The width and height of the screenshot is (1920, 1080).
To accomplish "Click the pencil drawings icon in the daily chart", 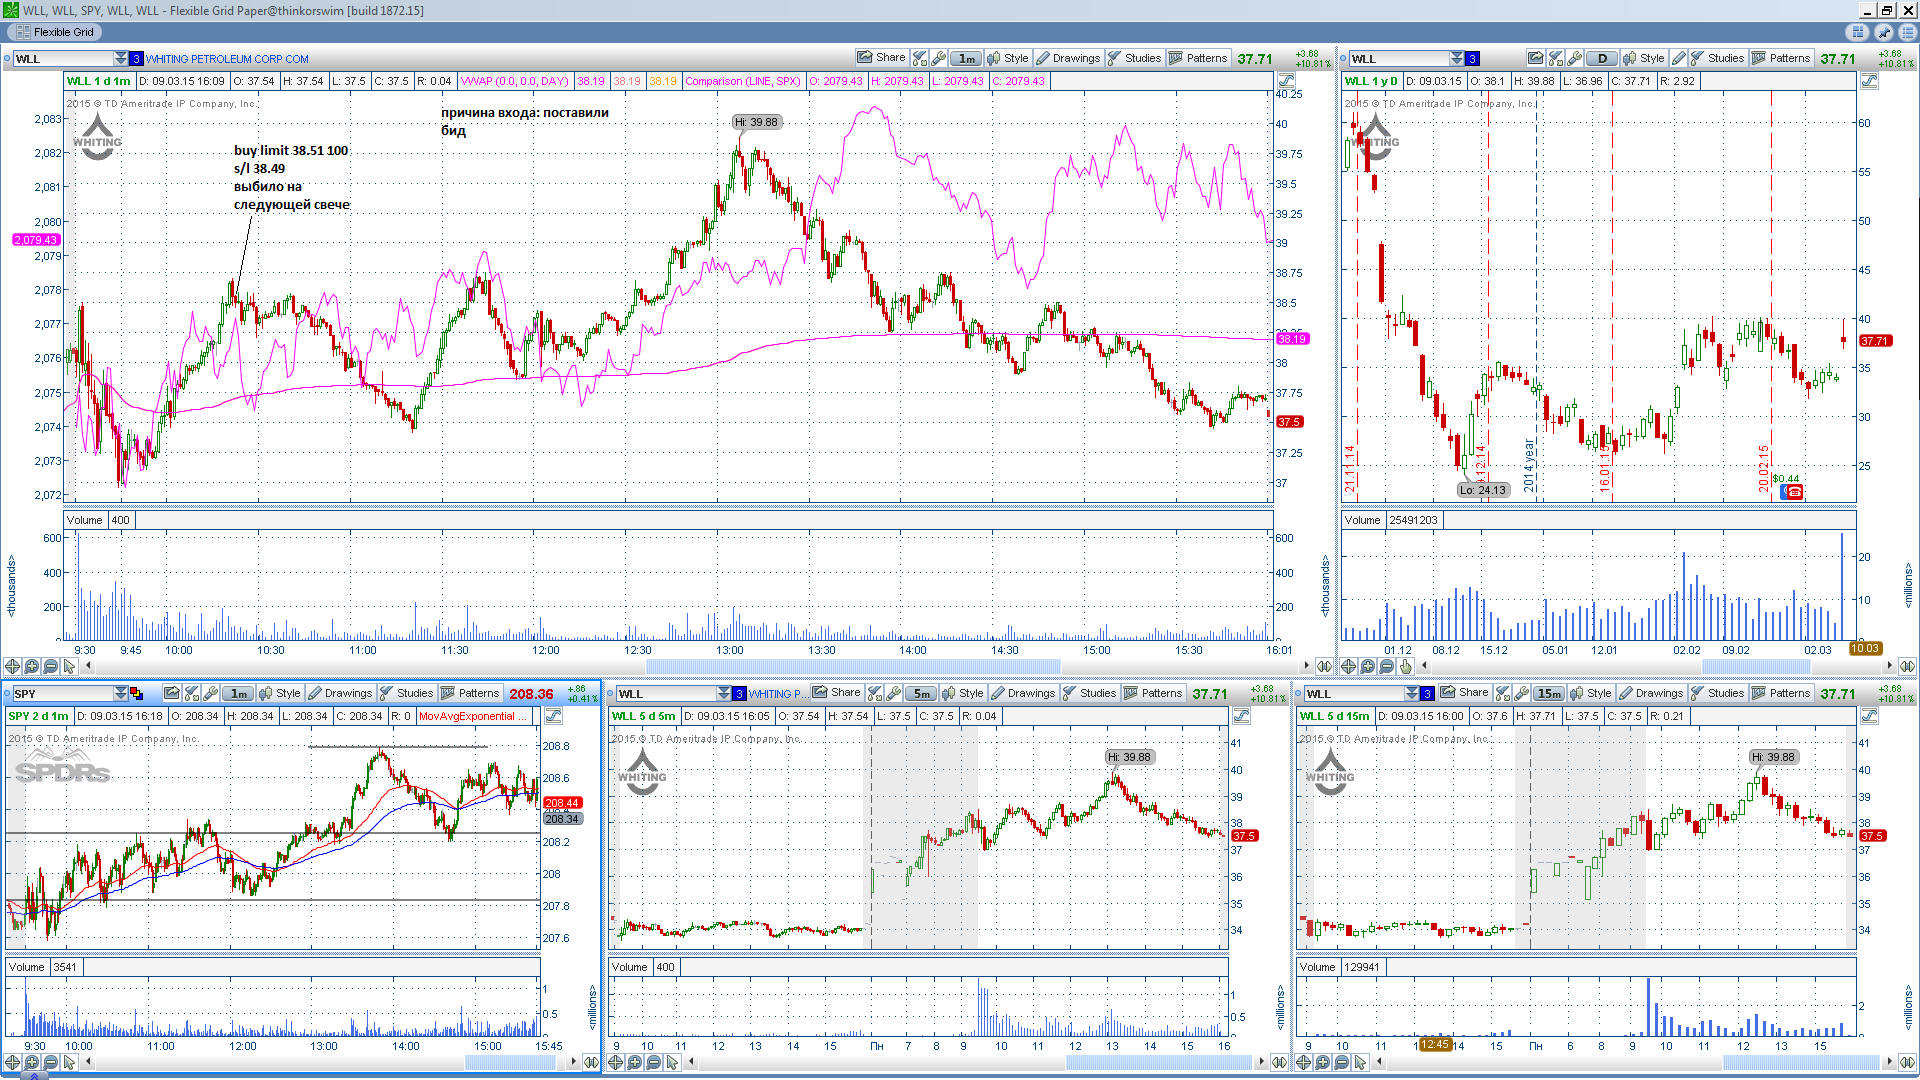I will pyautogui.click(x=1679, y=58).
